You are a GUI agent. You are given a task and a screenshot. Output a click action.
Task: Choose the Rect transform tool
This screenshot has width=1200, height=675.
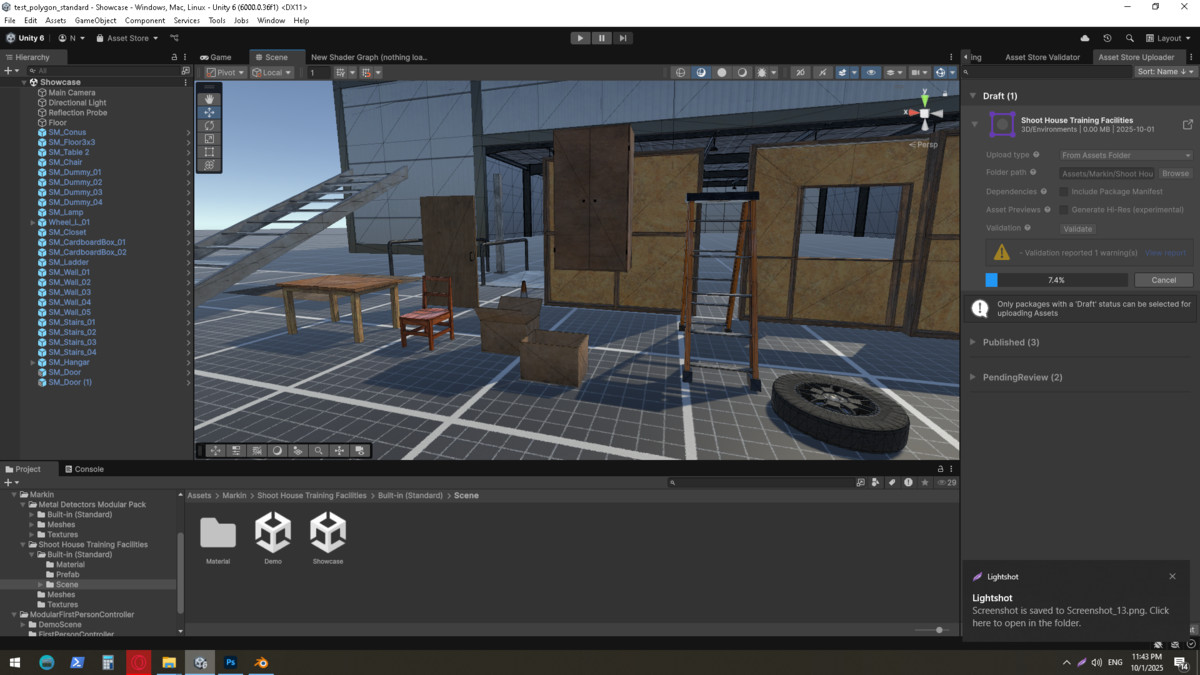tap(209, 152)
